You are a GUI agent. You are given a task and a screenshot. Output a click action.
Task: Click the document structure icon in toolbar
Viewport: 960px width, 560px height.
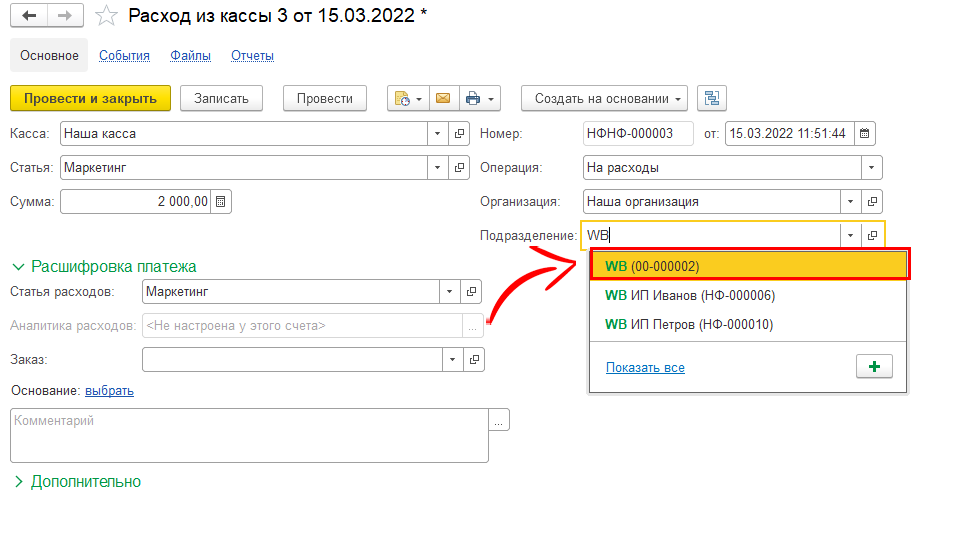pyautogui.click(x=711, y=98)
